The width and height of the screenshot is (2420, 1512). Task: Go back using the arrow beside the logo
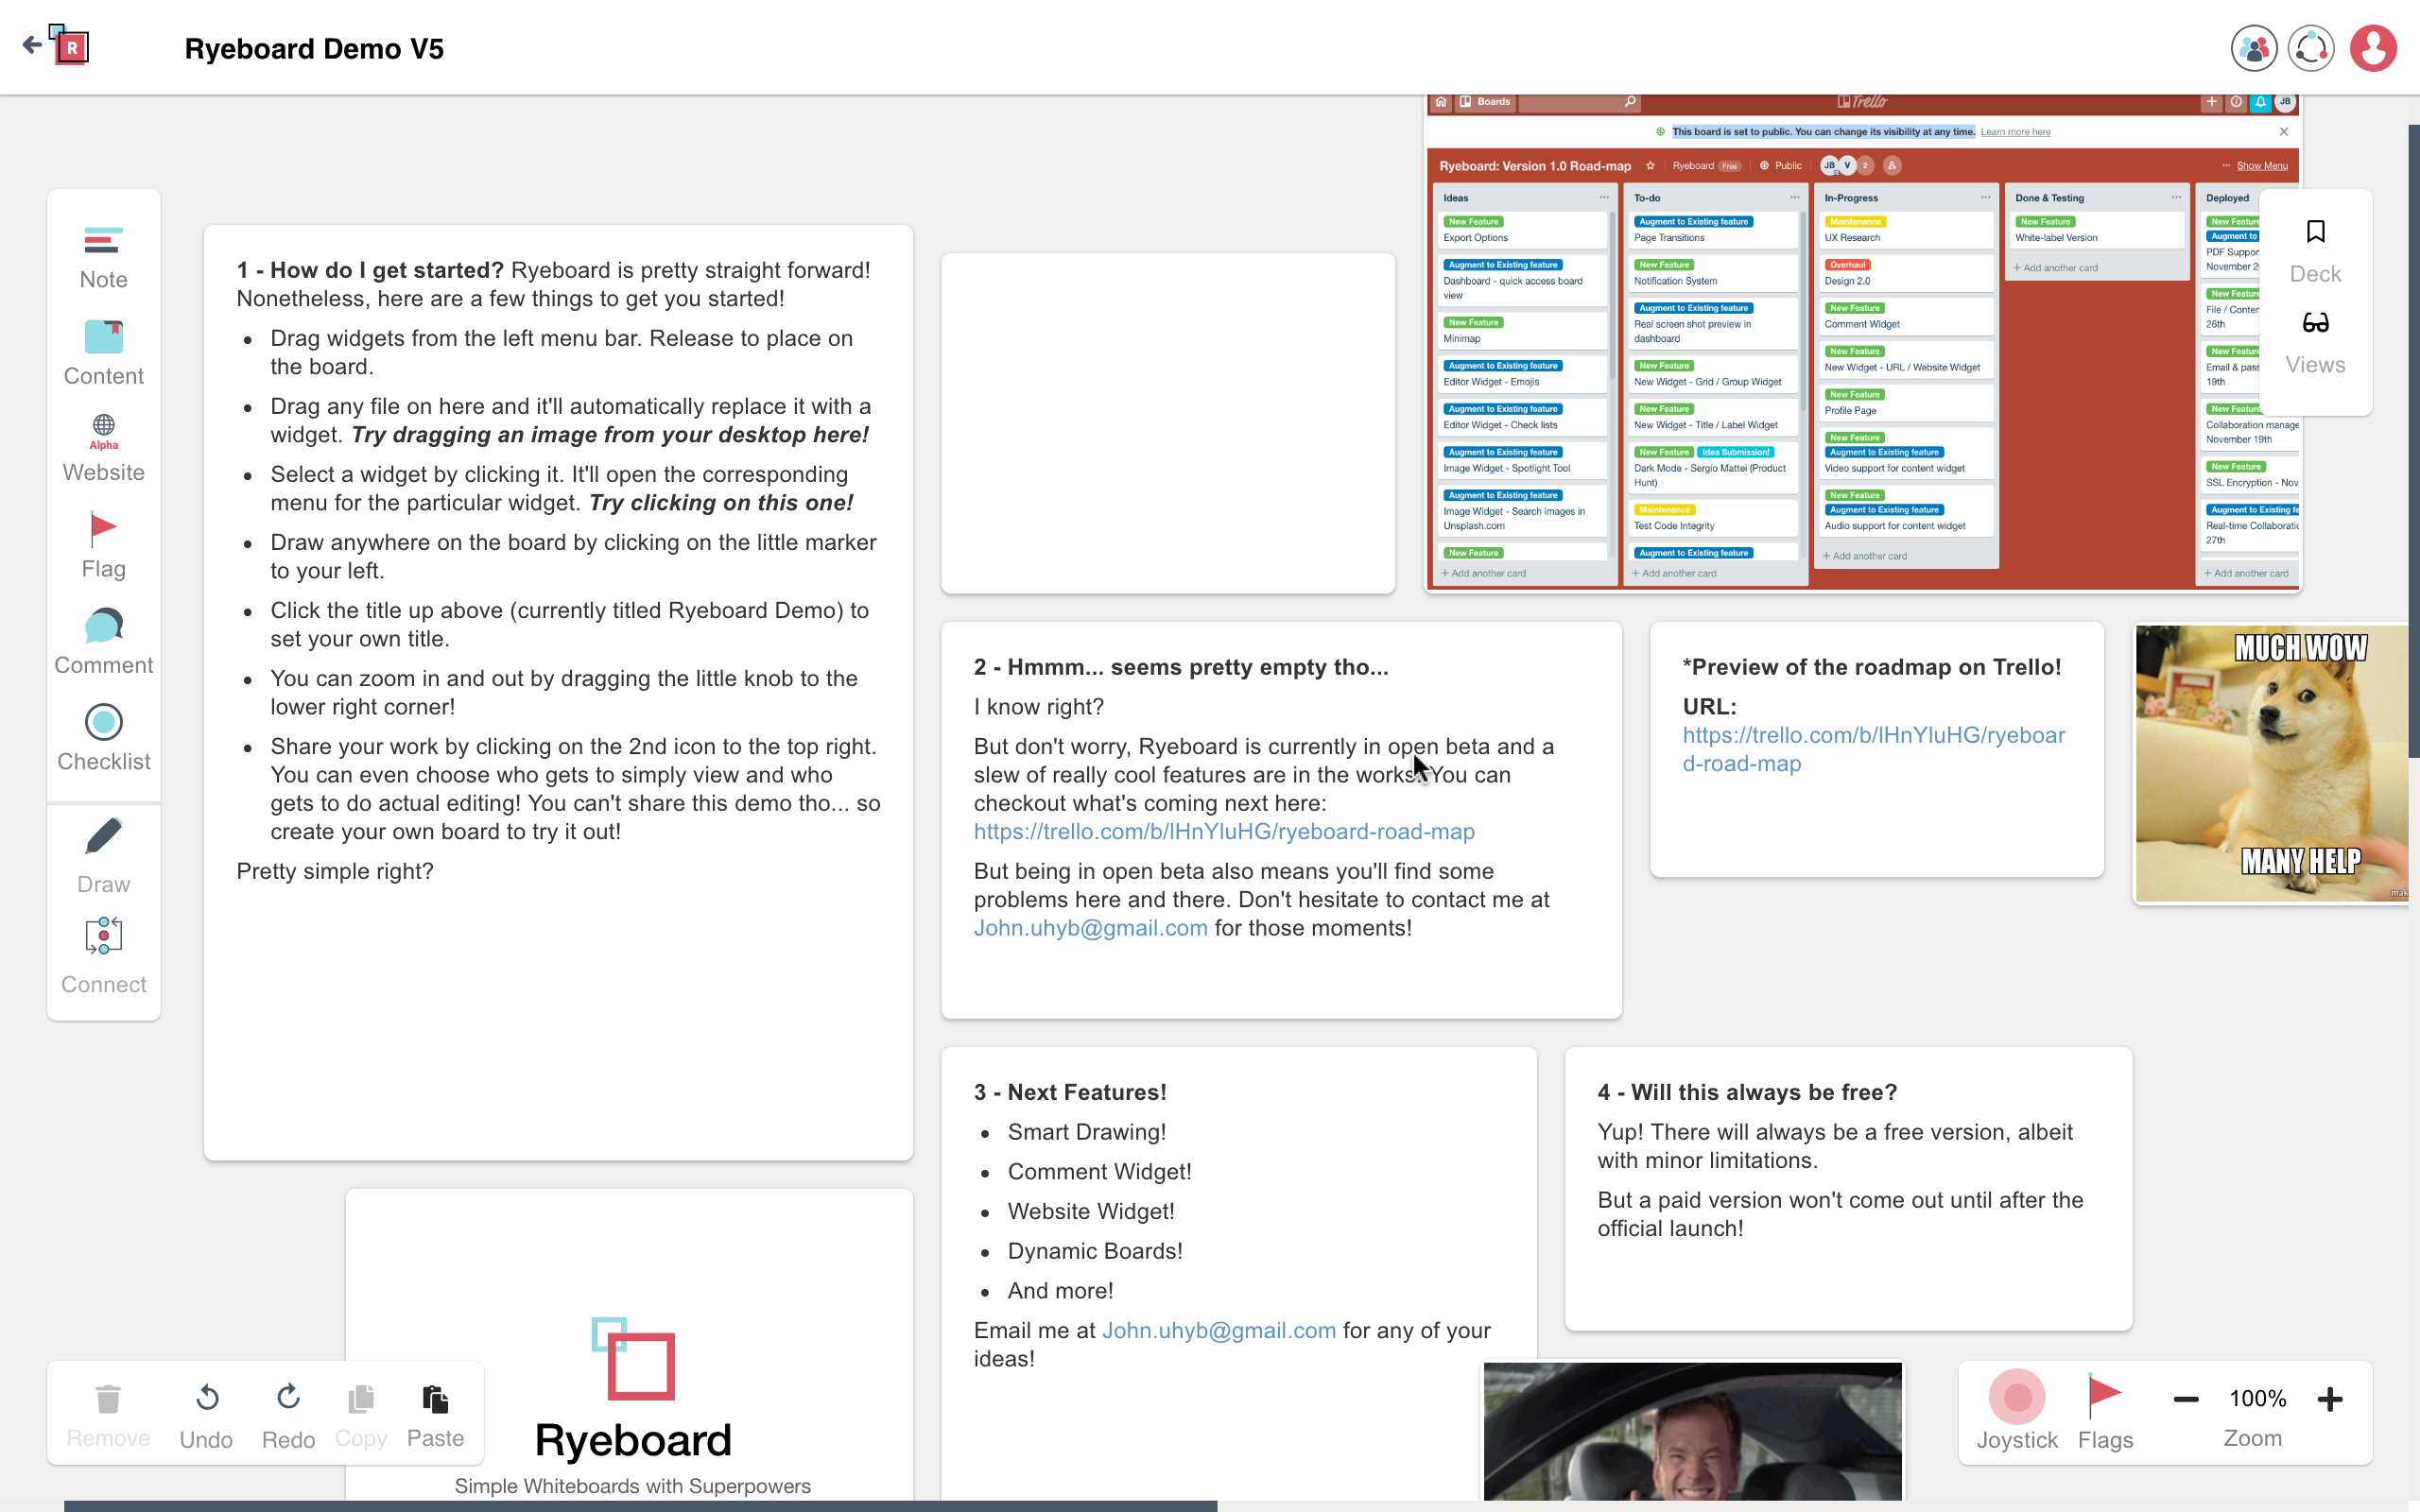[x=32, y=45]
